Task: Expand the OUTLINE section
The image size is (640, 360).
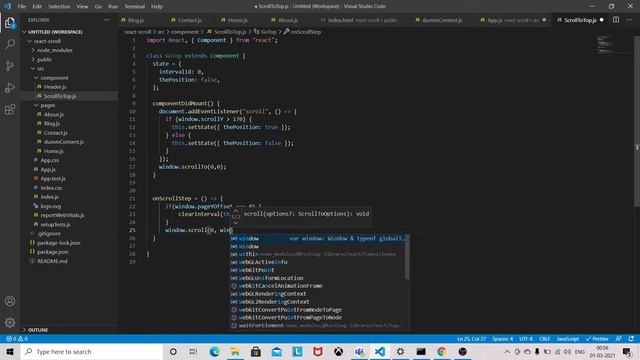Action: [x=38, y=330]
